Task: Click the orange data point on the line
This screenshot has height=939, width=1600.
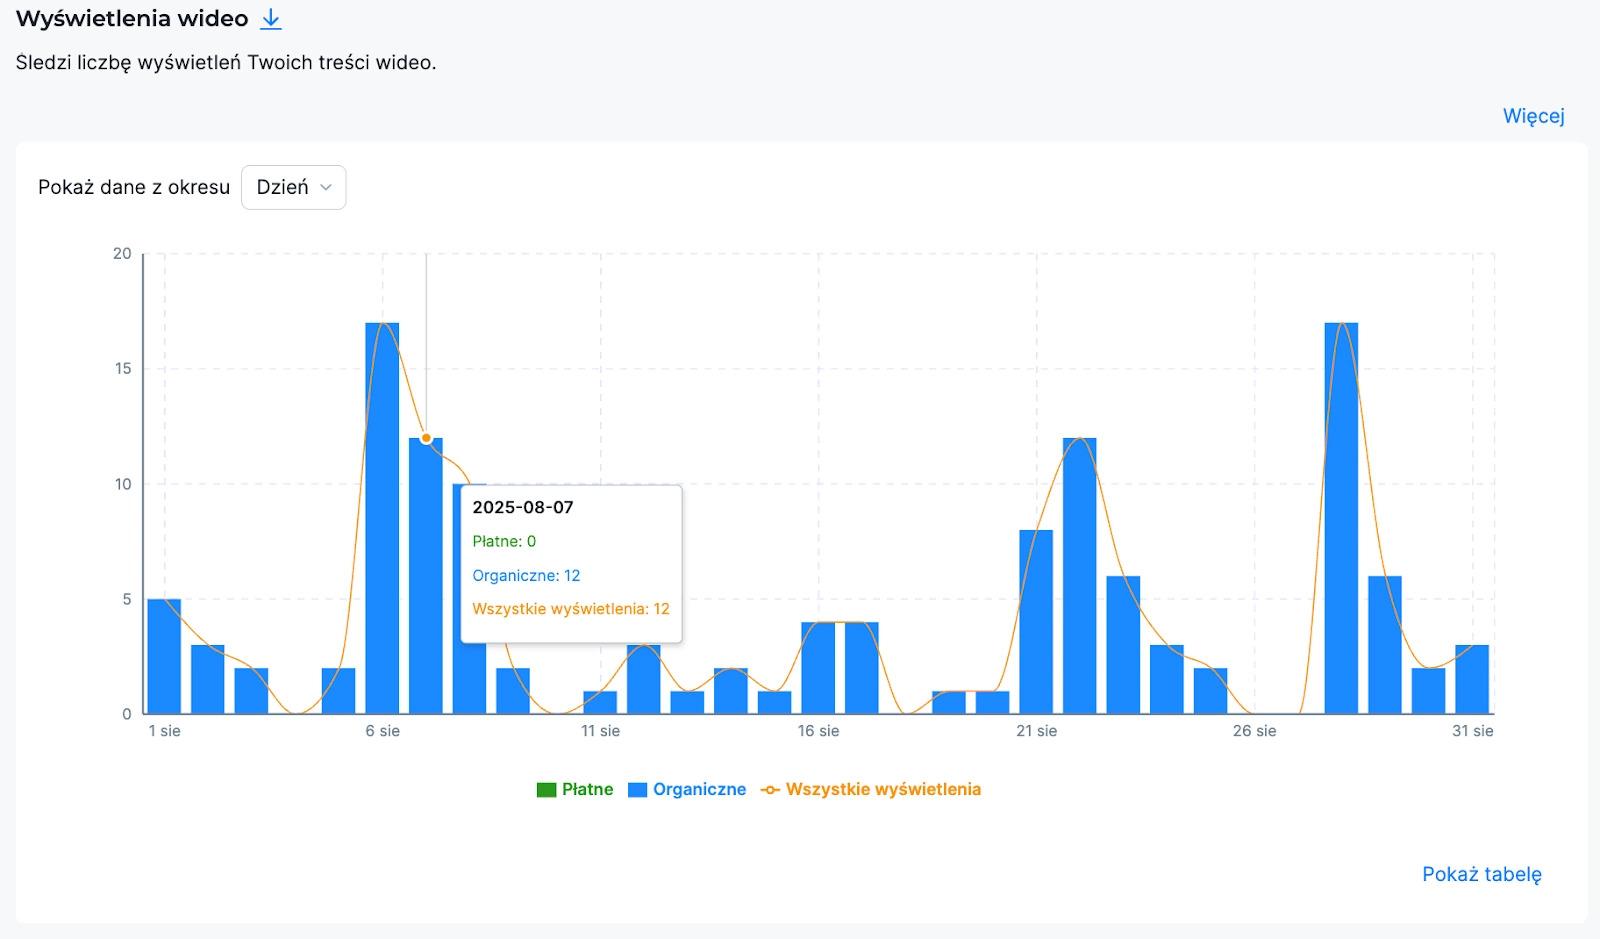Action: [x=426, y=438]
